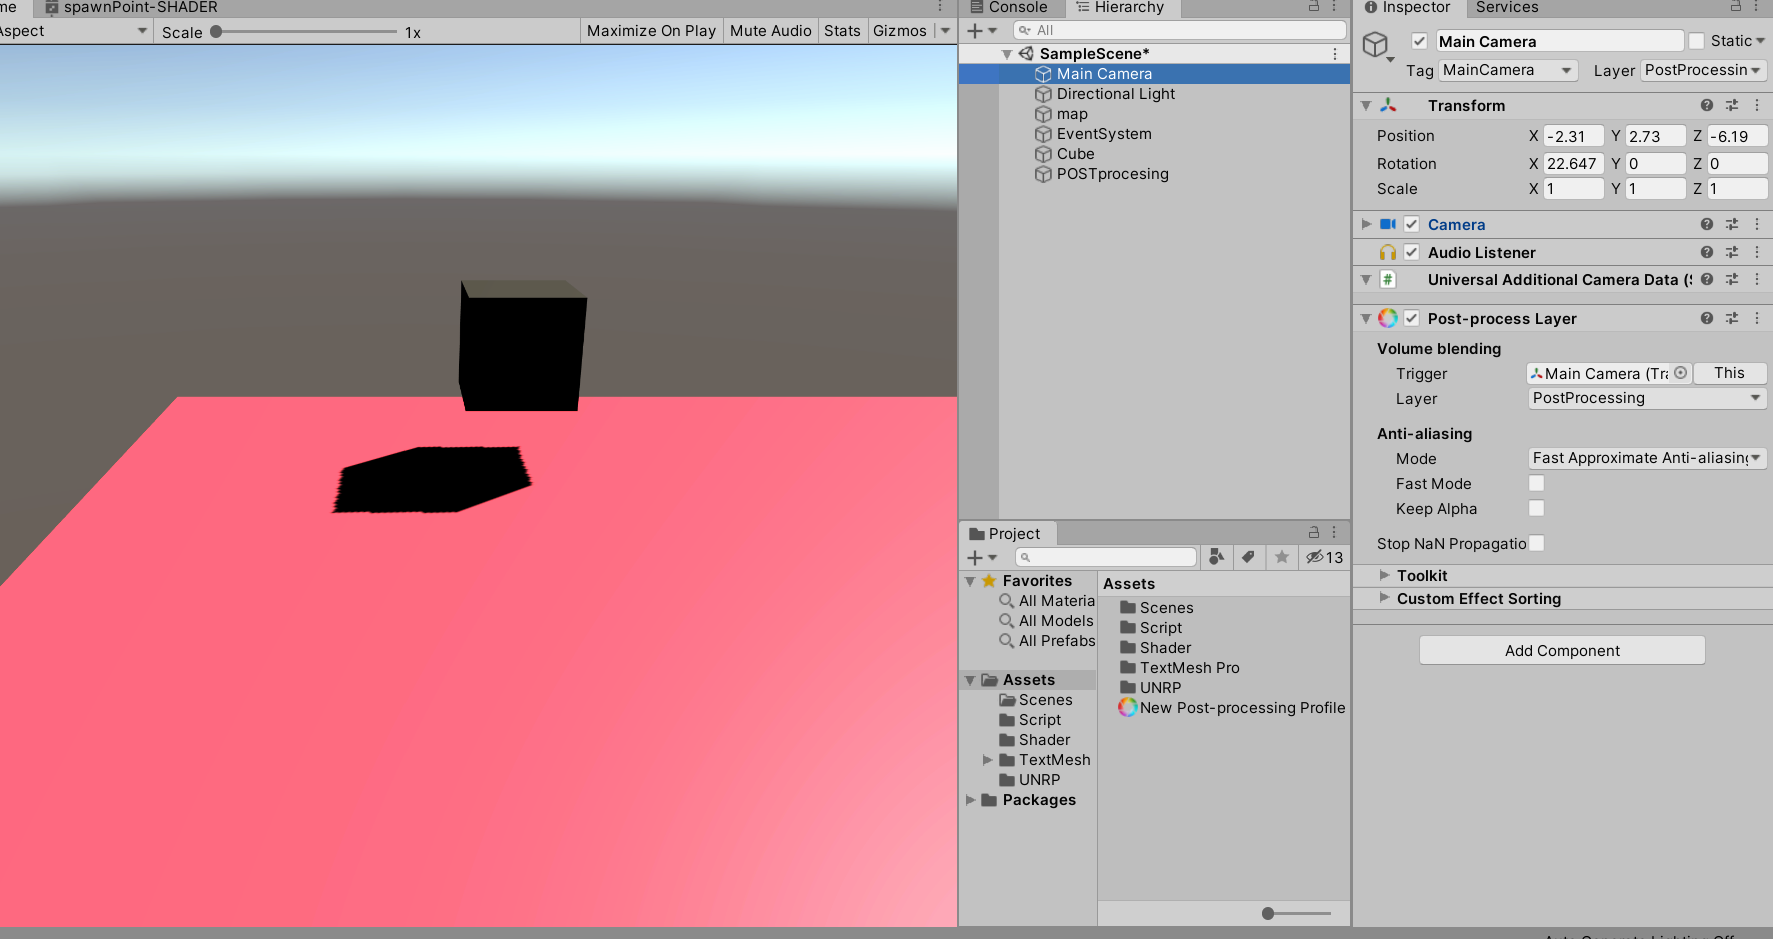Disable the Post-process Layer component checkbox
This screenshot has height=939, width=1773.
pyautogui.click(x=1411, y=318)
